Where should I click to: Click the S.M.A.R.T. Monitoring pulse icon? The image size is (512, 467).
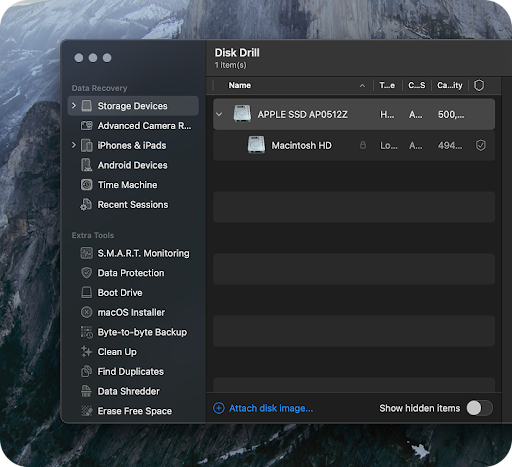point(87,253)
